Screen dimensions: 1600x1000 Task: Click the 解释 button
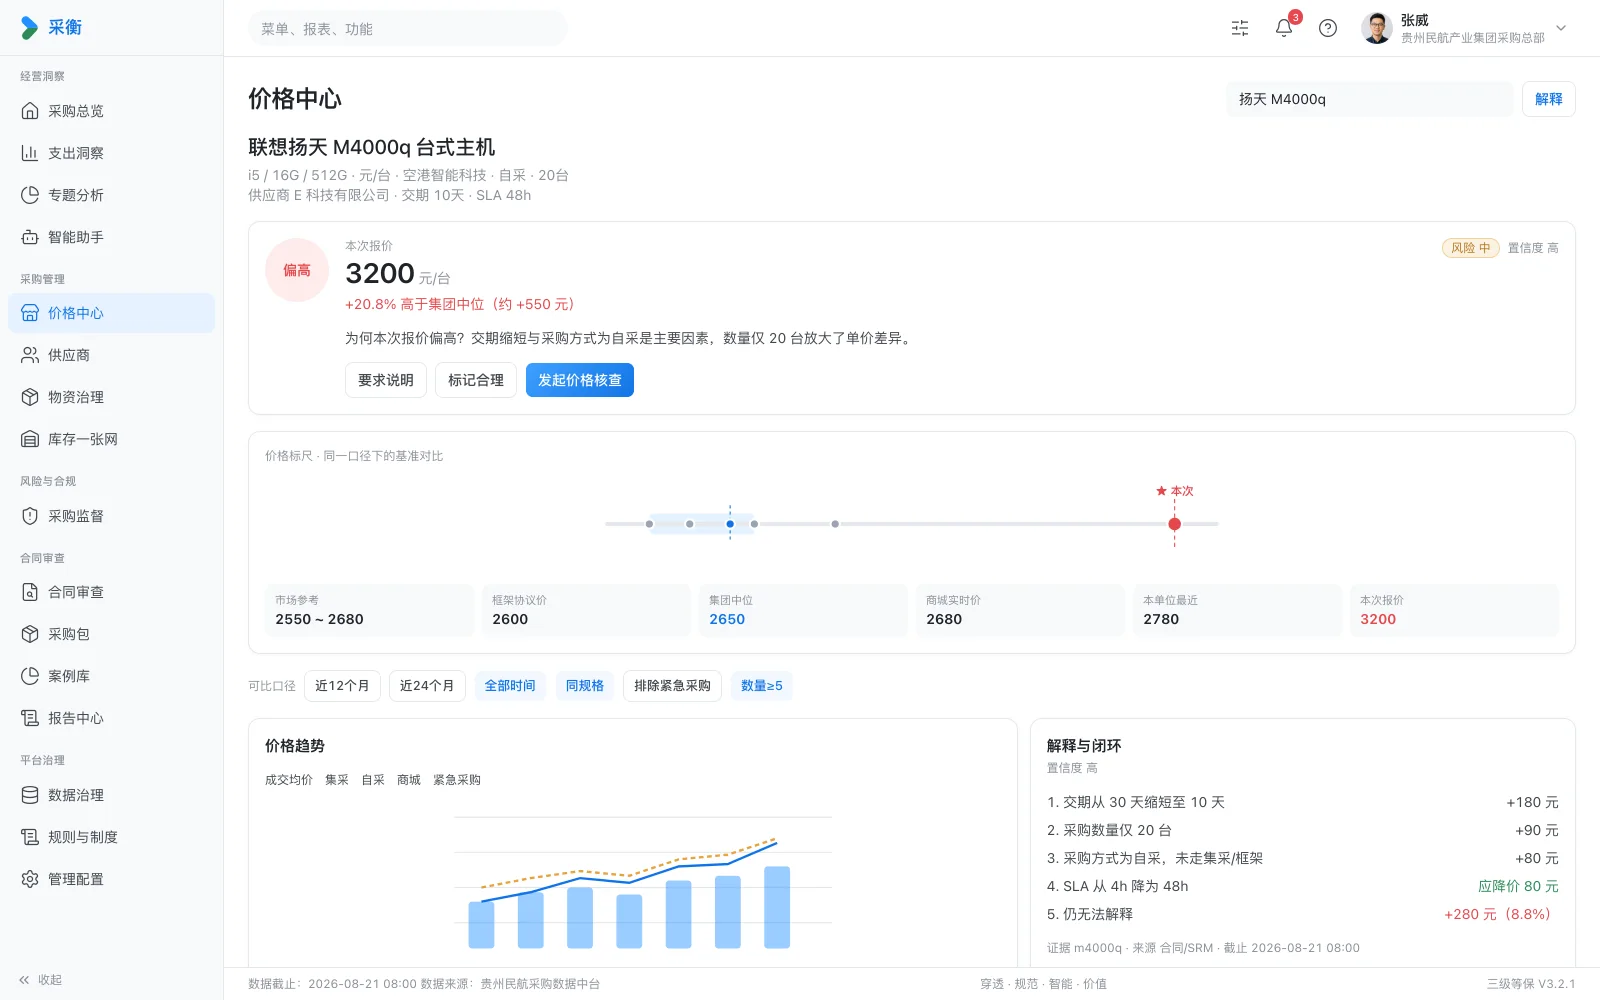tap(1548, 99)
